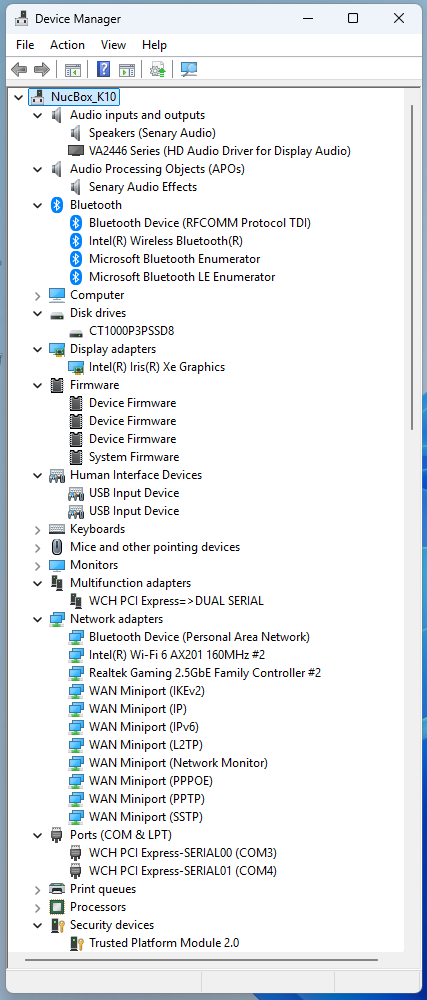This screenshot has height=1000, width=427.
Task: Select the Intel Iris Xe Graphics icon
Action: pyautogui.click(x=76, y=367)
